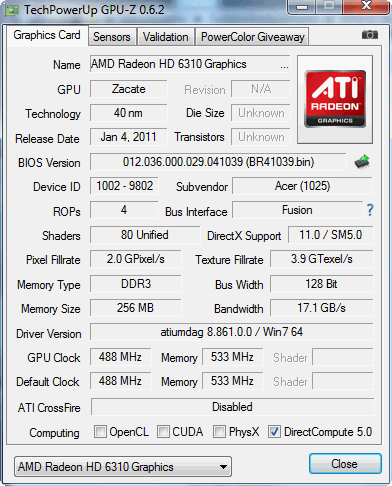Image resolution: width=392 pixels, height=486 pixels.
Task: Click the ellipsis lookup button beside Name
Action: click(x=284, y=65)
